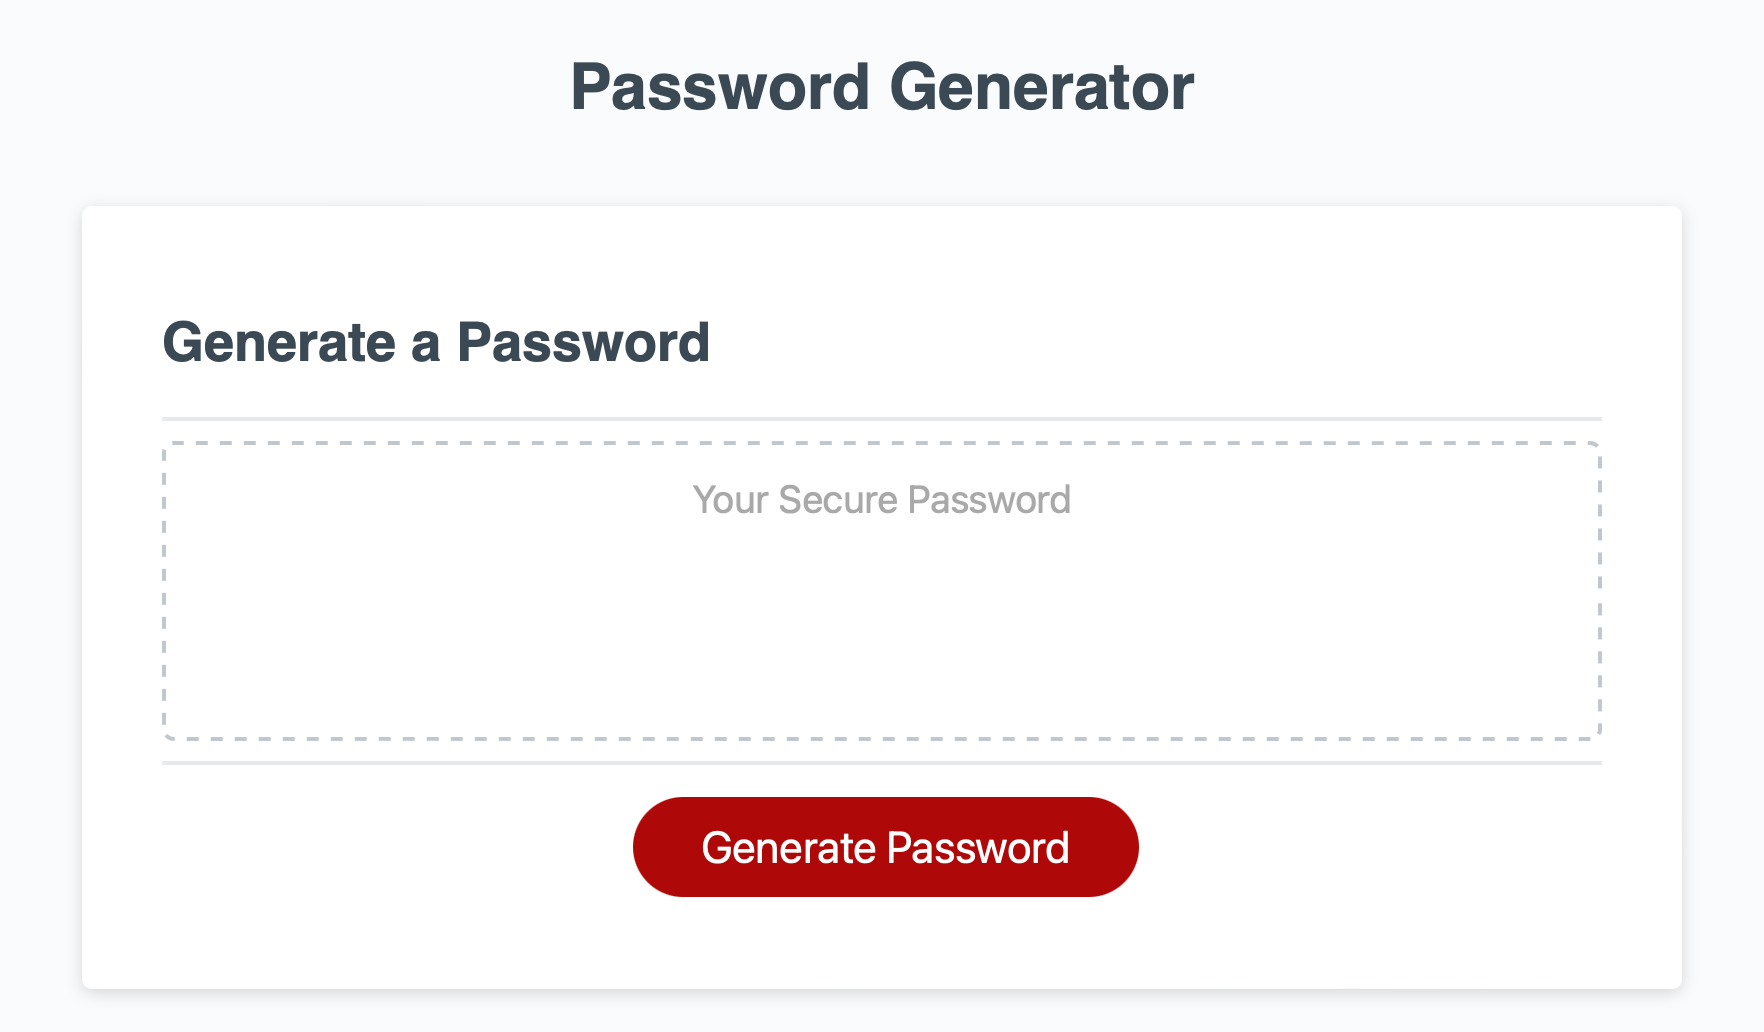This screenshot has width=1764, height=1032.
Task: Click the area above the Generate Password button
Action: click(884, 780)
